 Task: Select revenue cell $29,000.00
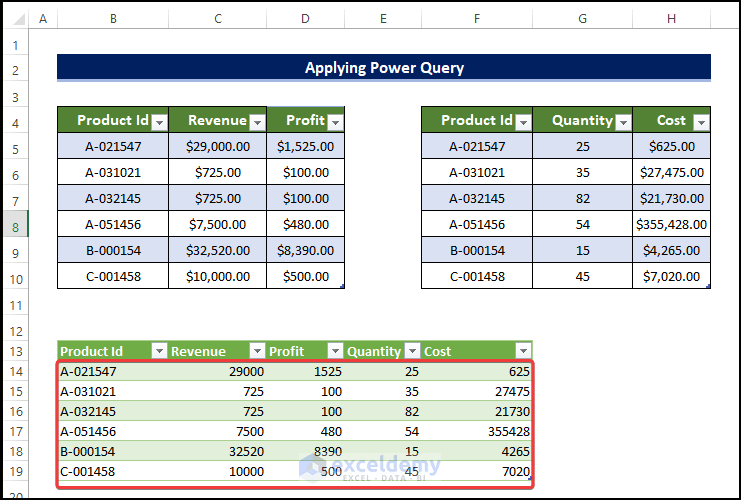tap(218, 146)
